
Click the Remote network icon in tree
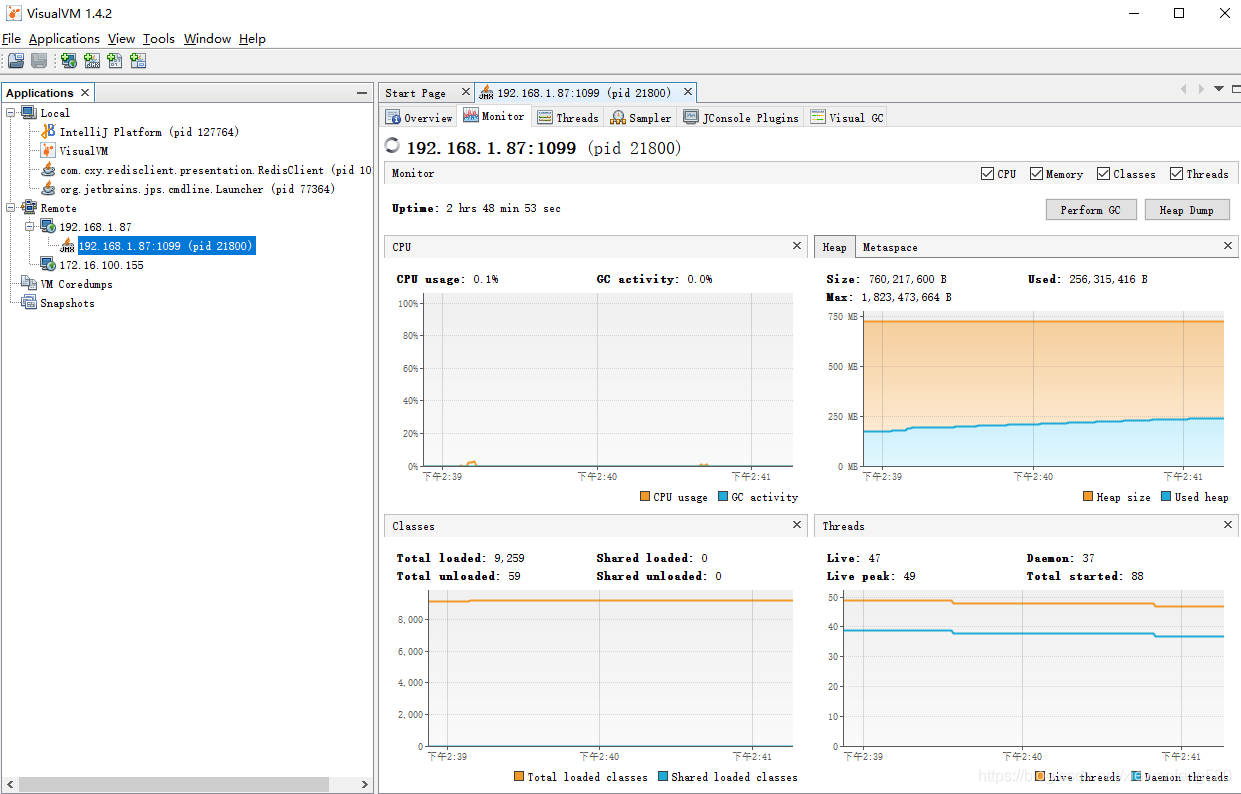29,208
